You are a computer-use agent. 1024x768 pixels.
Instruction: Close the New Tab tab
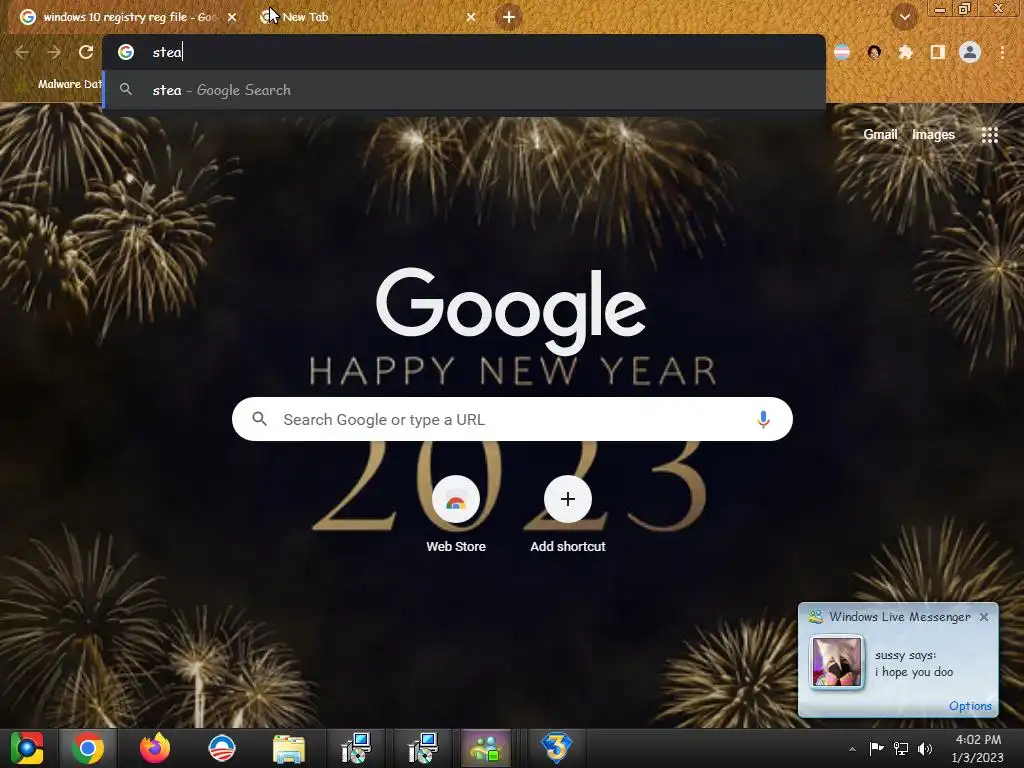pos(471,18)
